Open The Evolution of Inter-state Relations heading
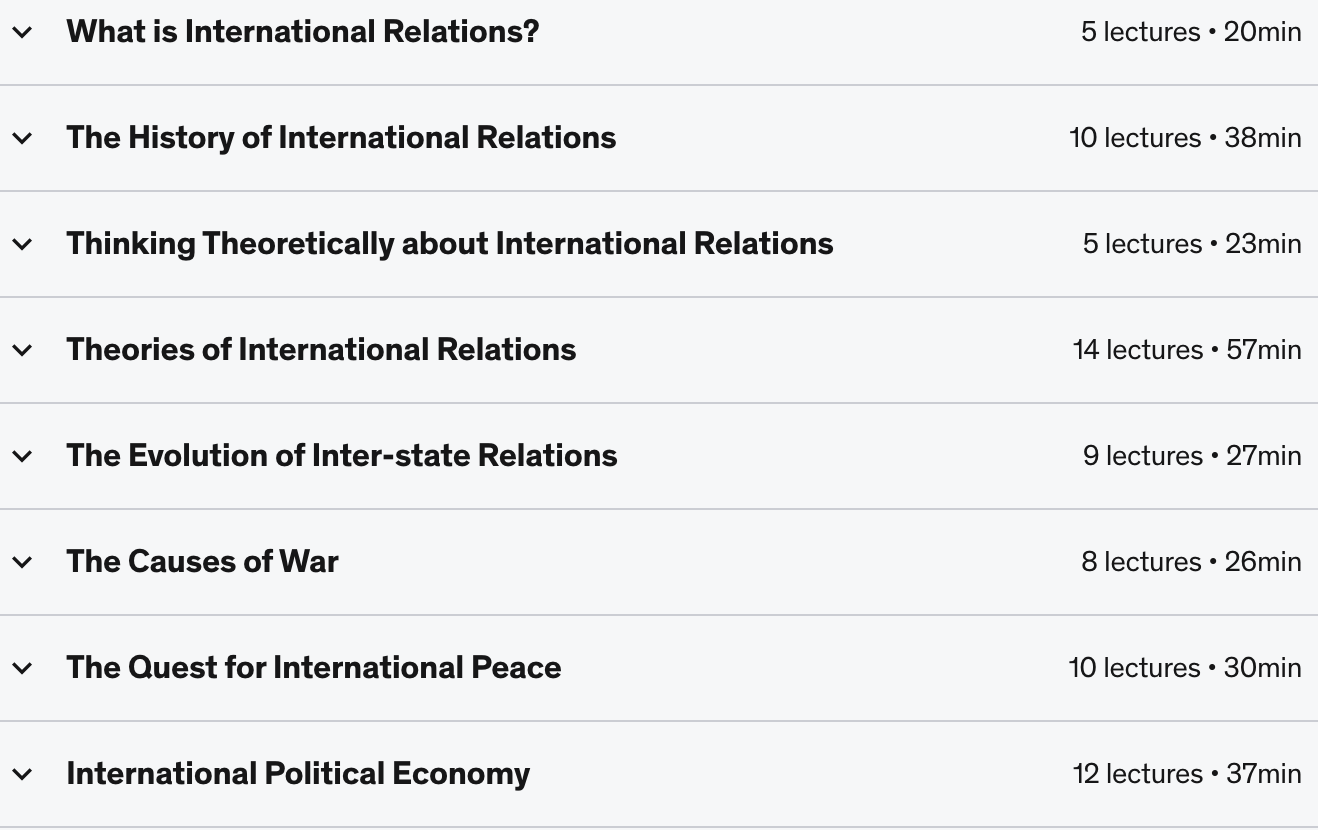This screenshot has height=830, width=1318. 342,456
